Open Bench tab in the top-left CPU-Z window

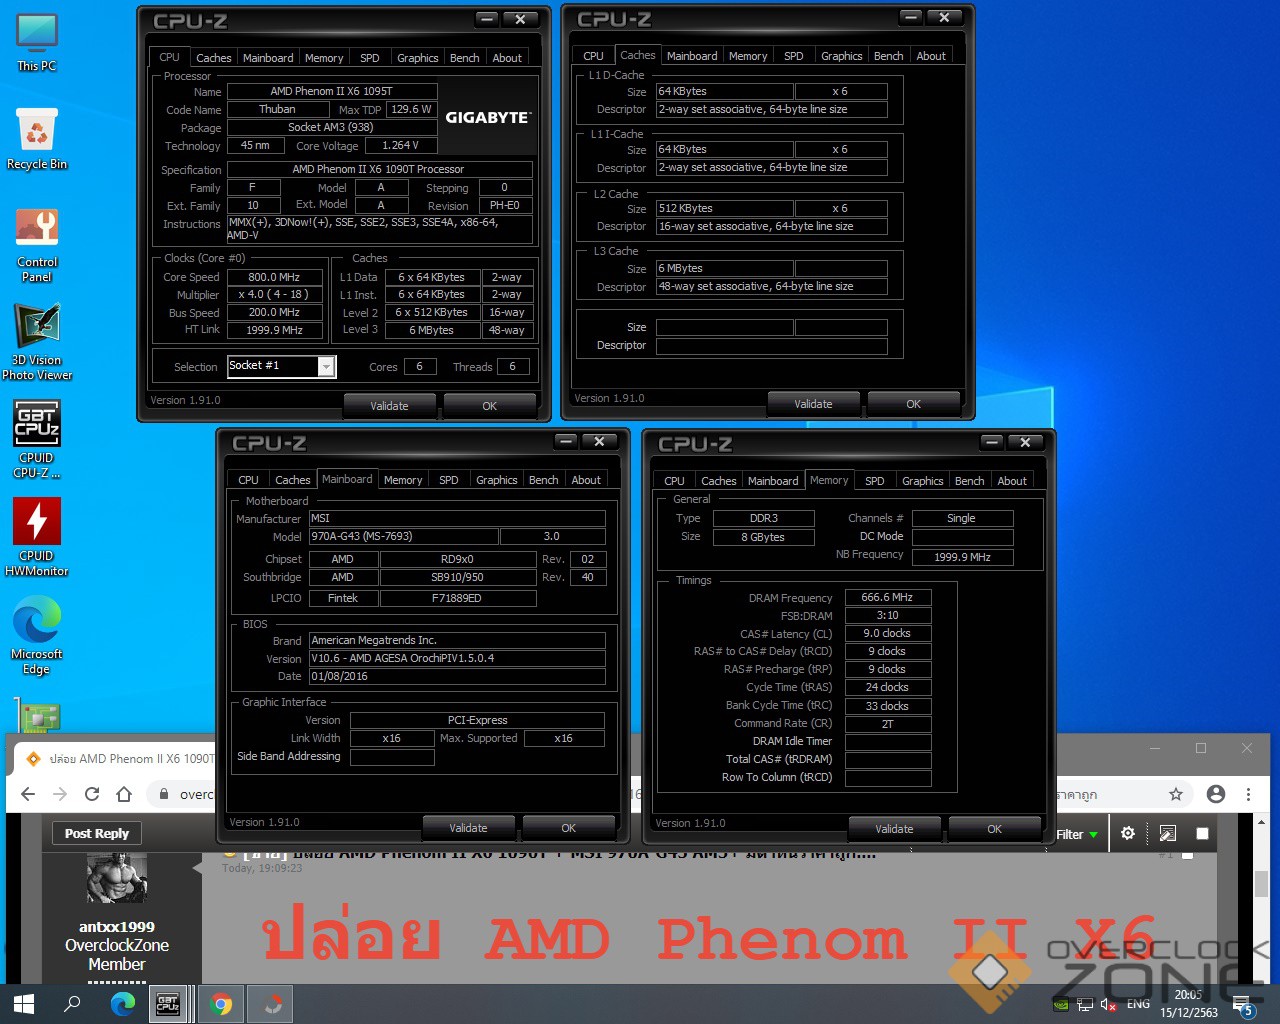tap(464, 58)
